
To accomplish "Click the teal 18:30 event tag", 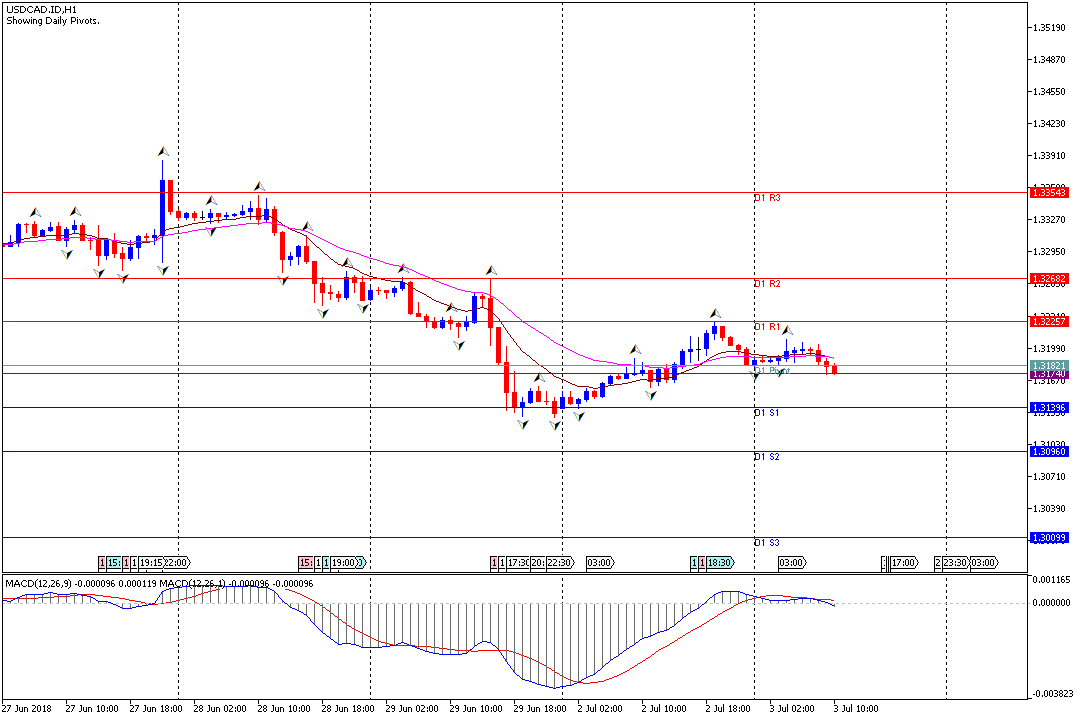I will tap(719, 563).
